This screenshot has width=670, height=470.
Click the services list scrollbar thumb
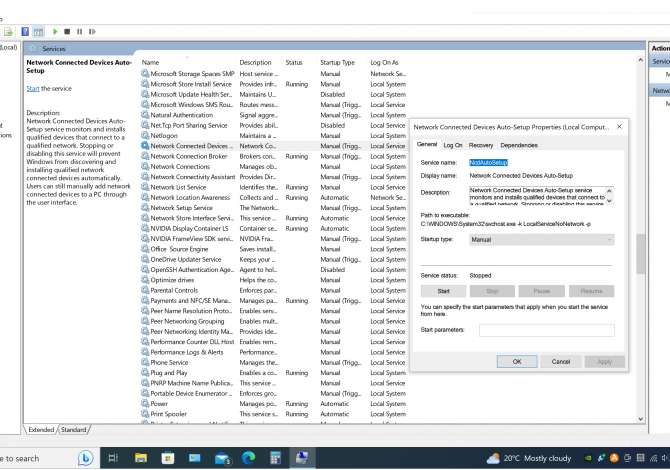(640, 253)
